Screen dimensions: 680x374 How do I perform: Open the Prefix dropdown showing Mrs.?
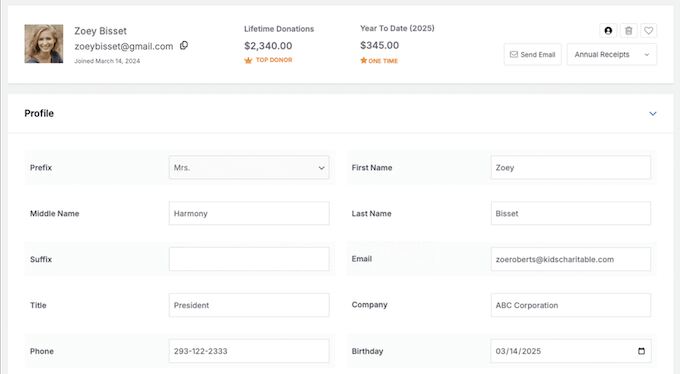tap(249, 167)
